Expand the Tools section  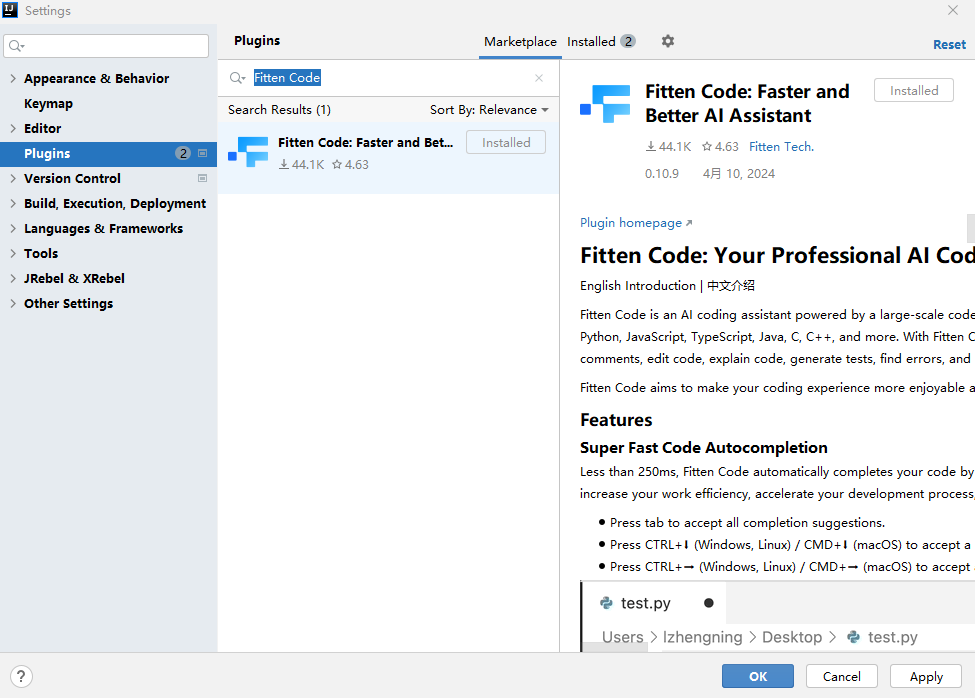point(13,253)
